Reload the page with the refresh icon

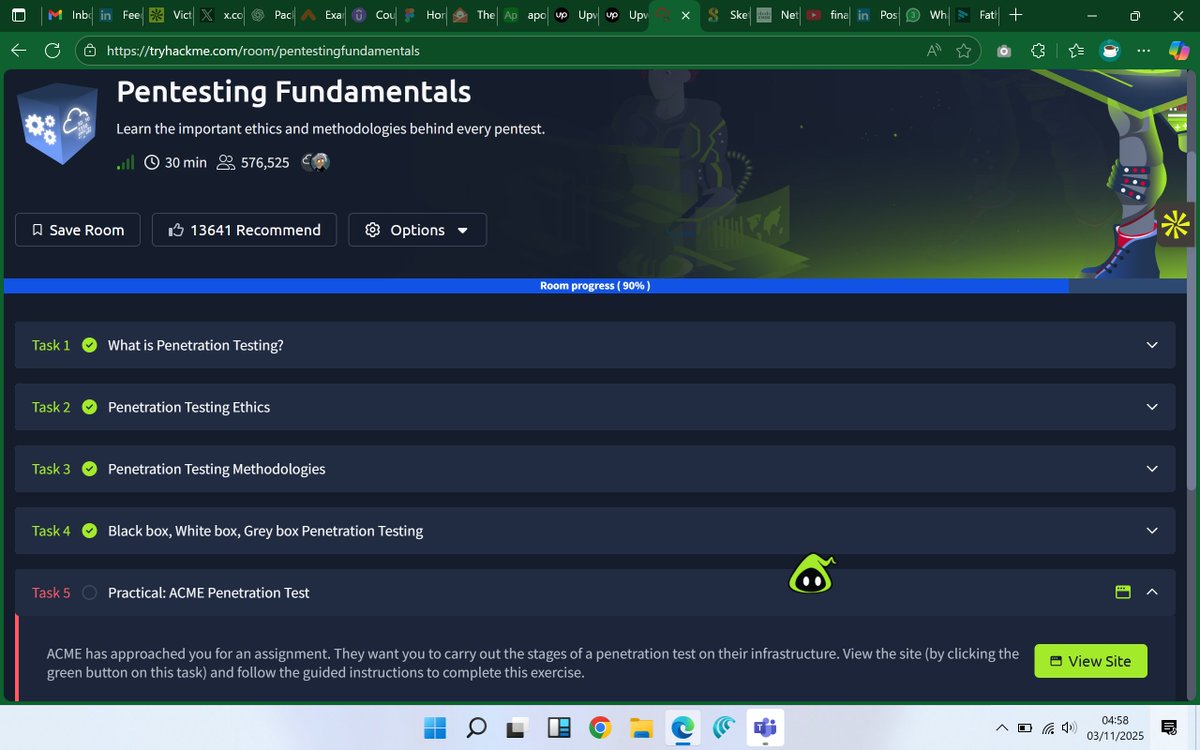click(x=53, y=51)
